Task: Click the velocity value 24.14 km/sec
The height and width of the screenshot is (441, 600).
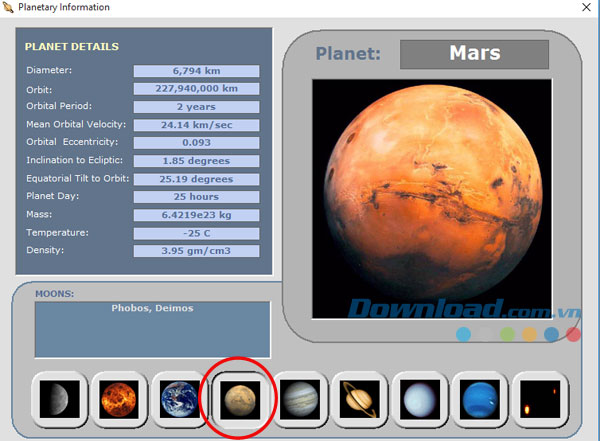Action: coord(196,125)
